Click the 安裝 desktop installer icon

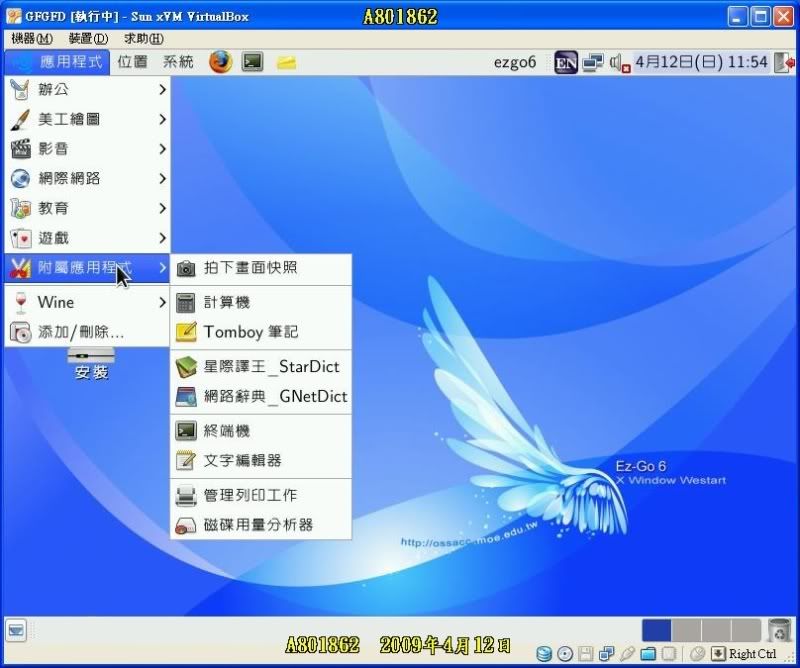pyautogui.click(x=91, y=363)
